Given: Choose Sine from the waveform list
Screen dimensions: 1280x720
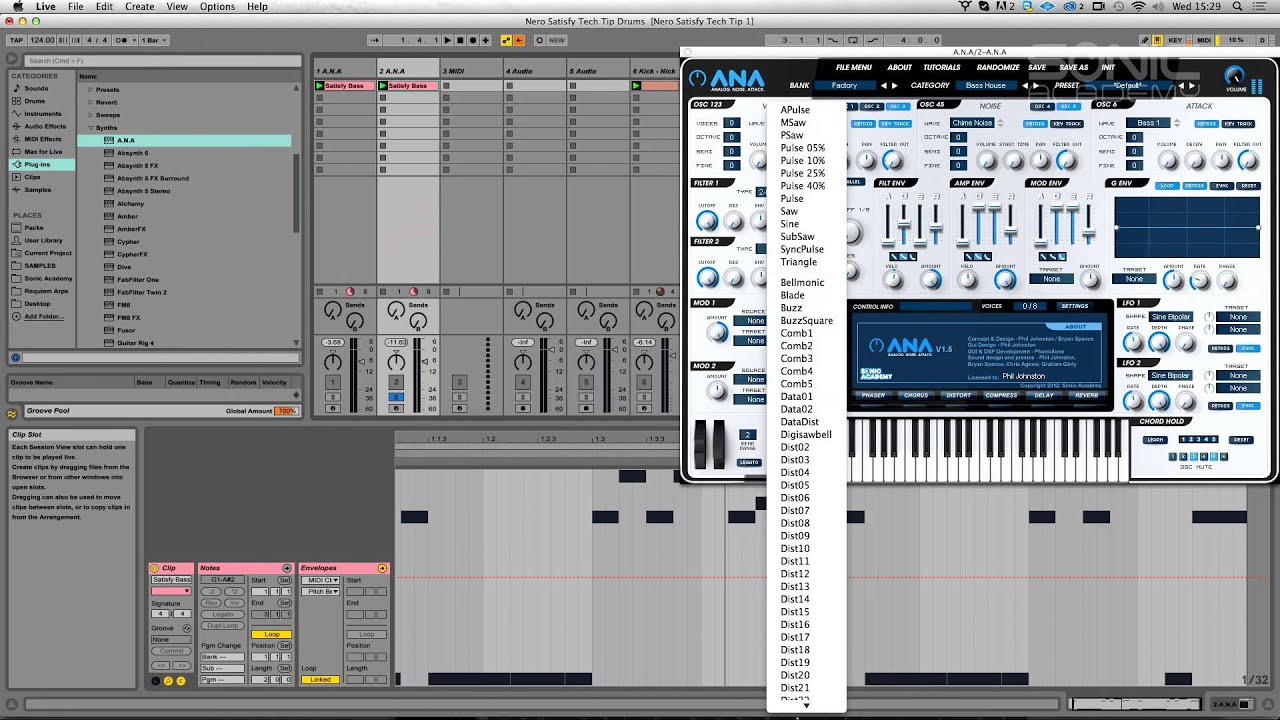Looking at the screenshot, I should click(x=790, y=224).
